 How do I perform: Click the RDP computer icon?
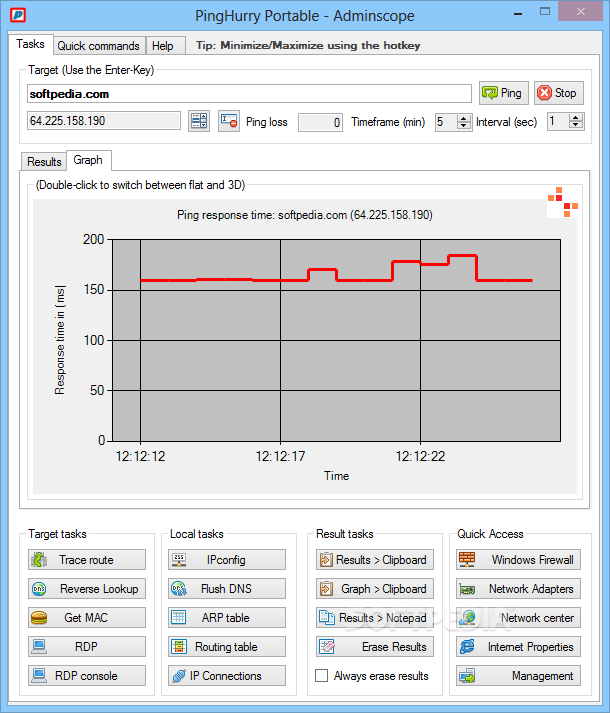(39, 647)
